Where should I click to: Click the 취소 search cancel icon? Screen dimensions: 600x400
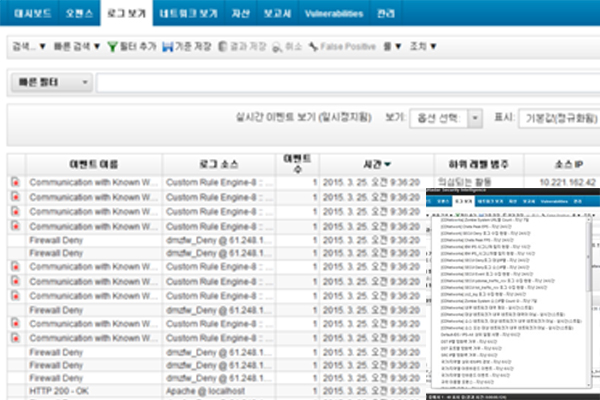point(277,47)
